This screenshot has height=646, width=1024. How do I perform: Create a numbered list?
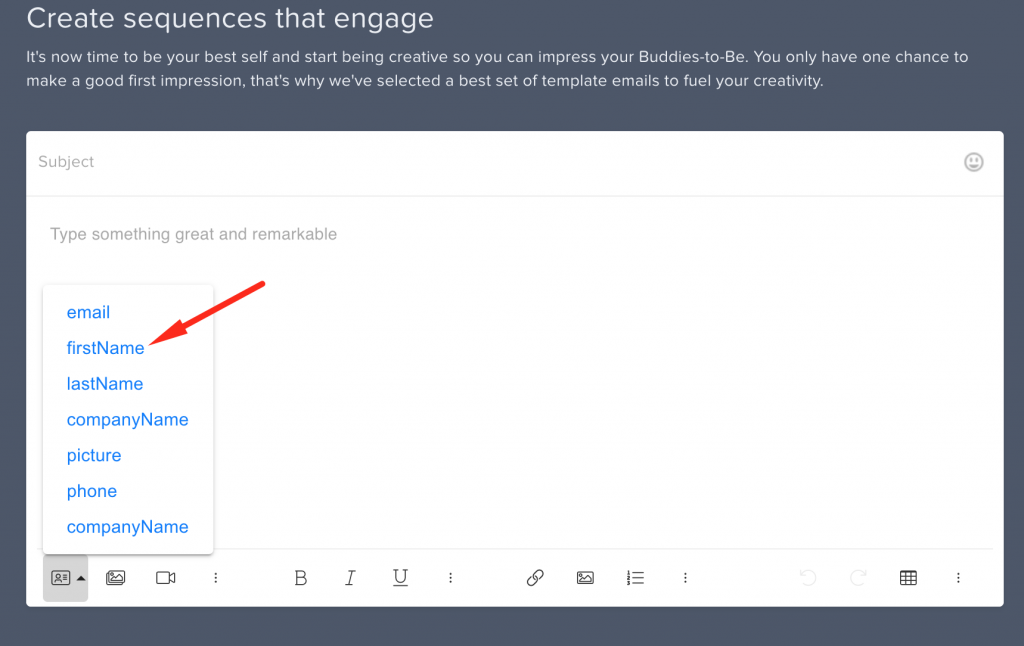coord(635,578)
